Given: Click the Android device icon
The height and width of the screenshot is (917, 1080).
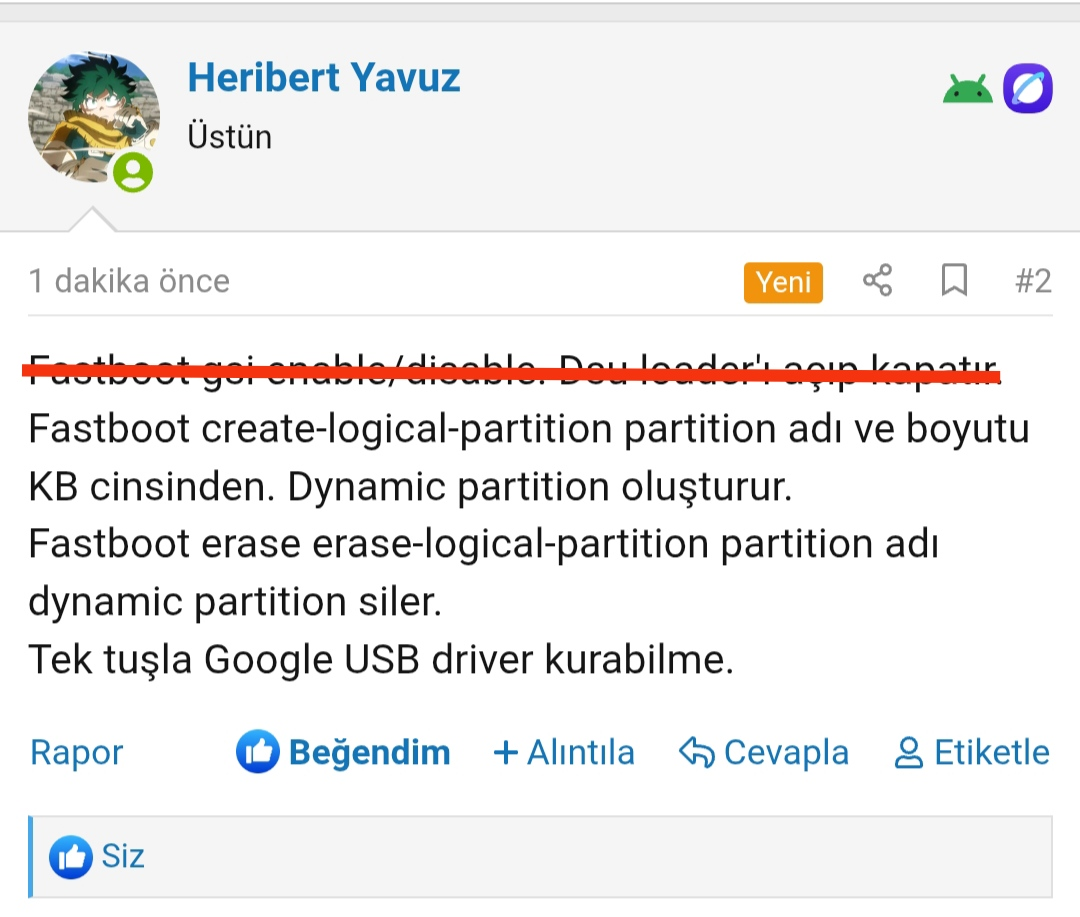Looking at the screenshot, I should pos(968,88).
